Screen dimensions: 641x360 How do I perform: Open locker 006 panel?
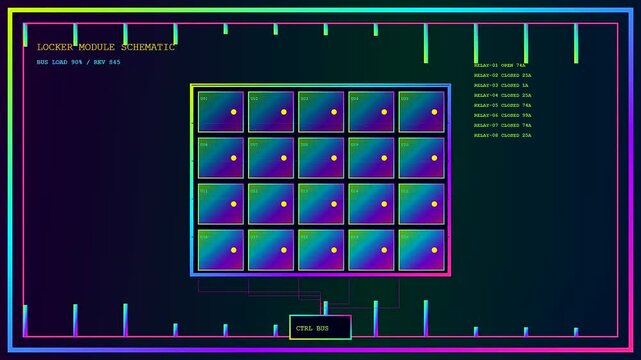(221, 158)
